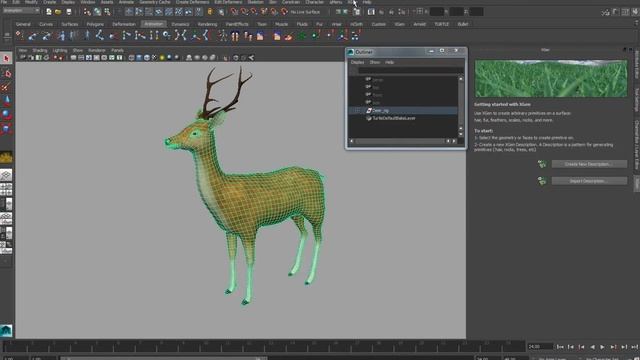Click the share-like icon at viewport toolbar end
640x360 pixels.
(251, 58)
